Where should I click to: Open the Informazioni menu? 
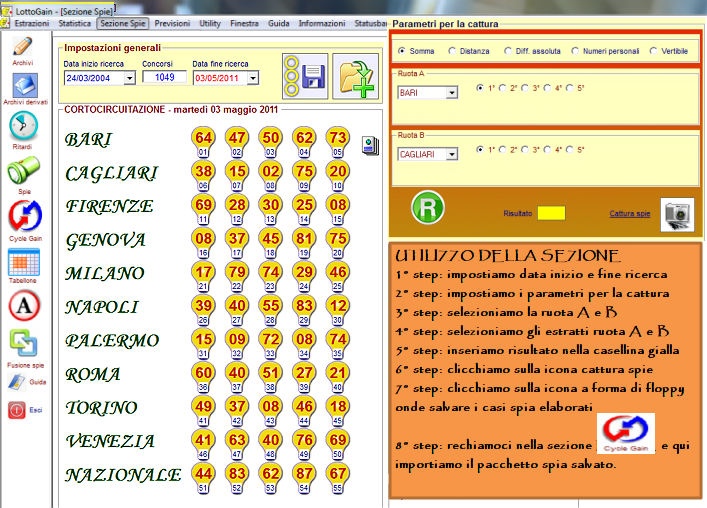tap(322, 23)
